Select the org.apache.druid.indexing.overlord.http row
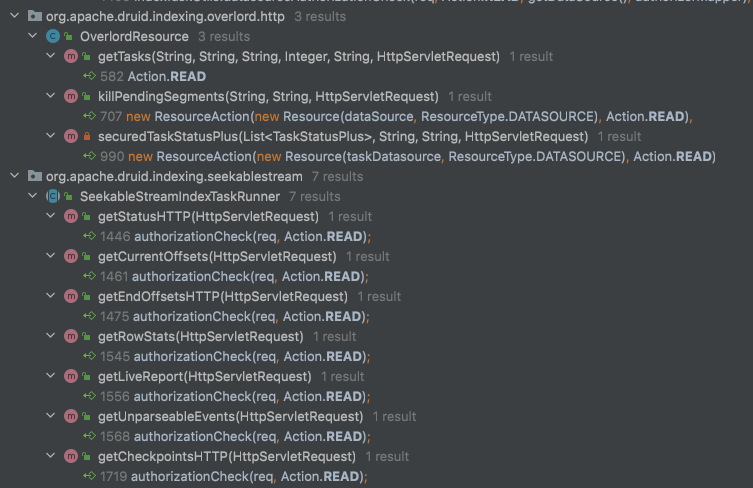 click(376, 16)
